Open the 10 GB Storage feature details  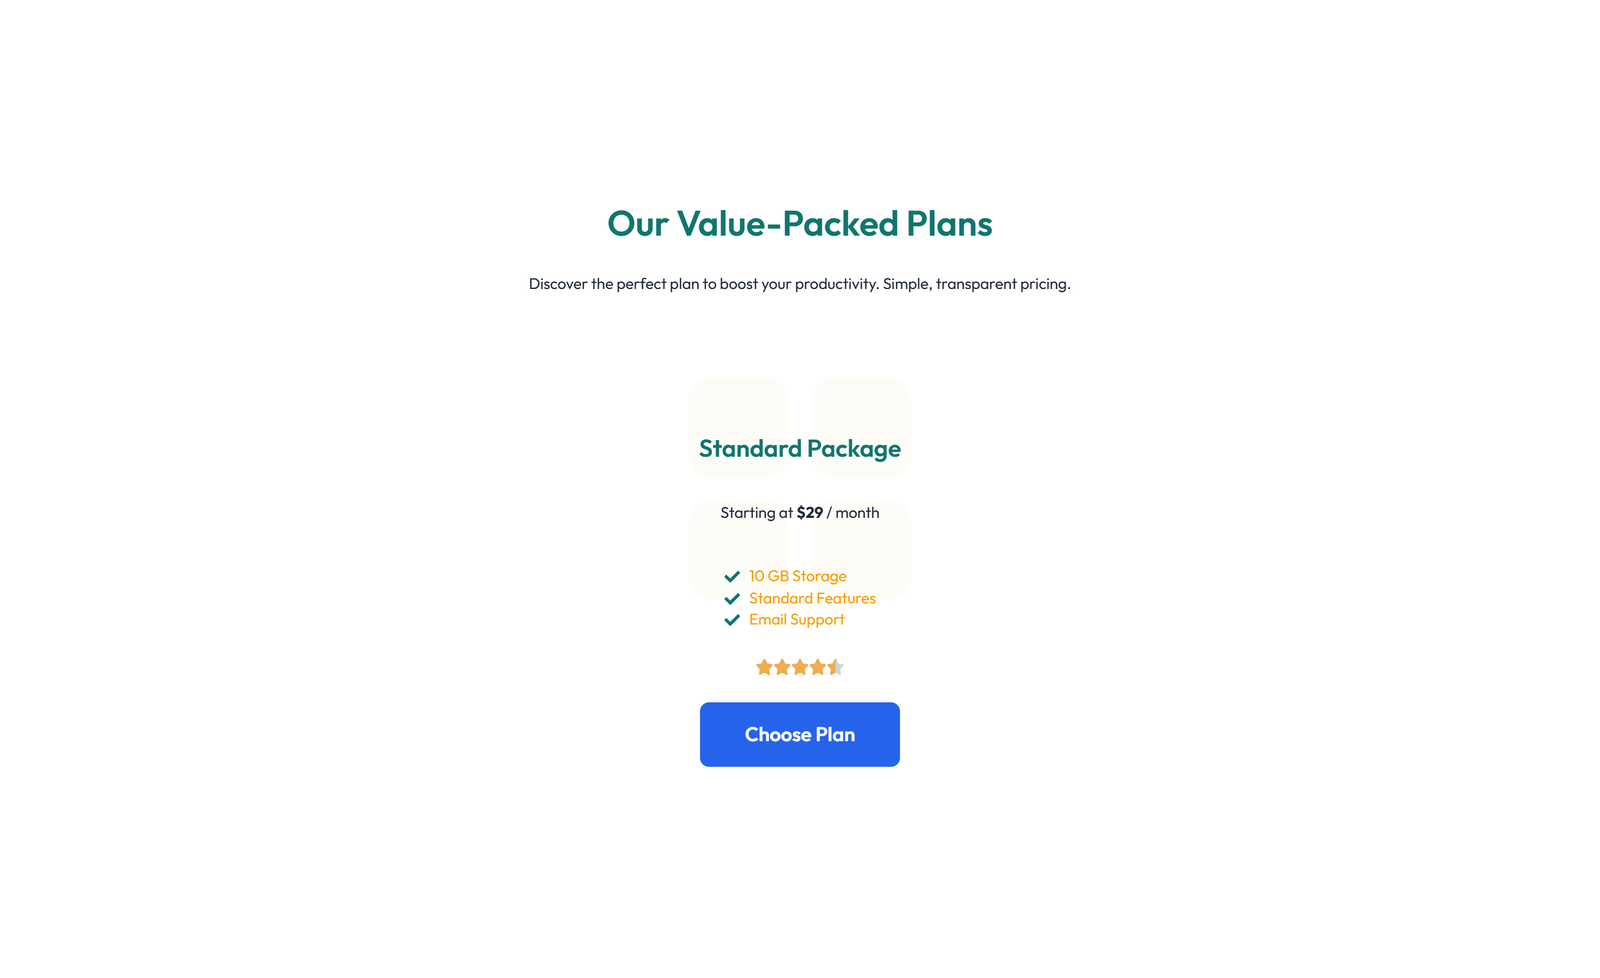797,576
